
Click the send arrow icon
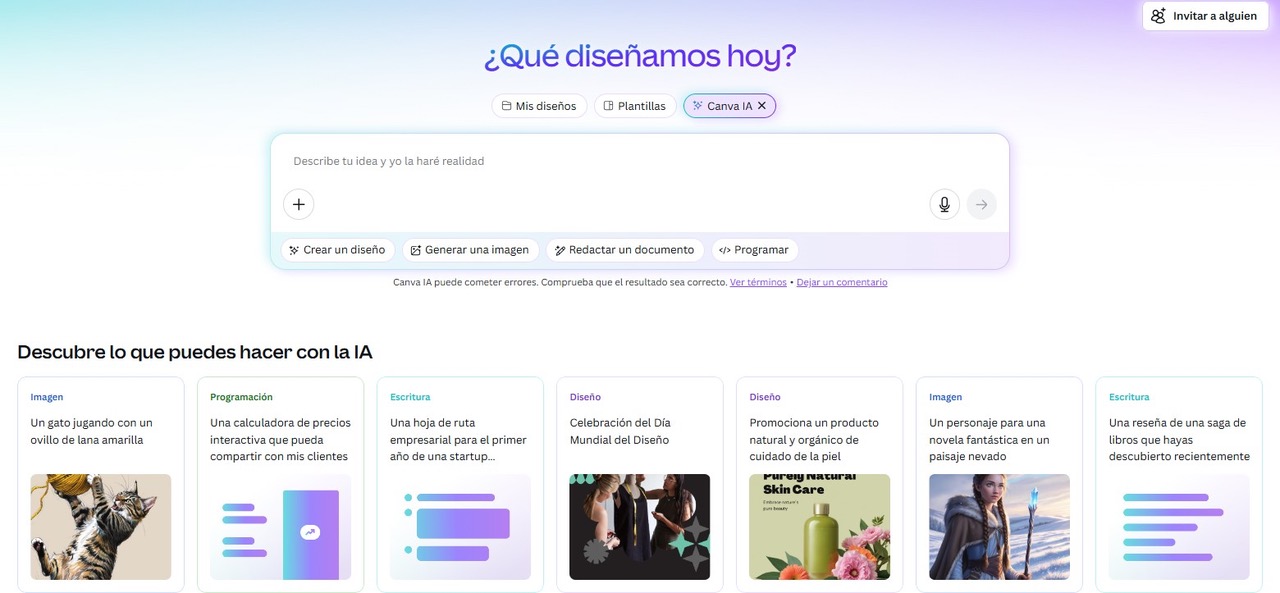tap(981, 204)
